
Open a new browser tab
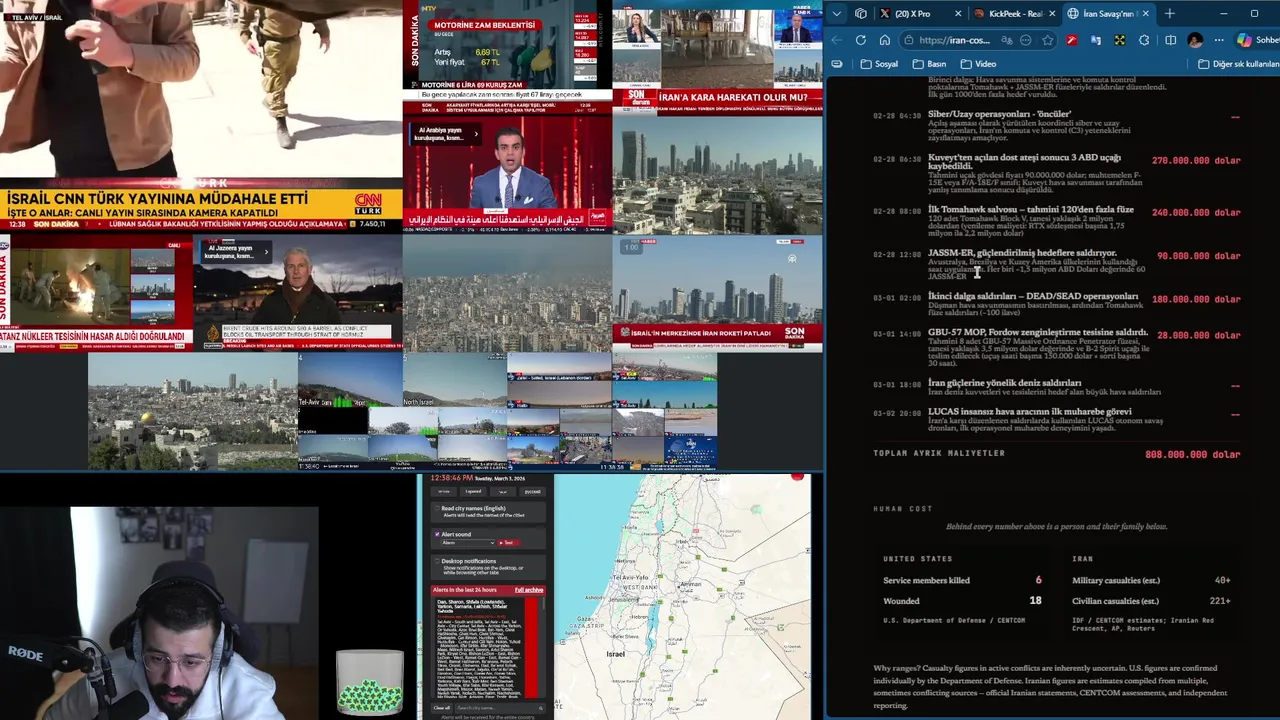(x=1170, y=14)
